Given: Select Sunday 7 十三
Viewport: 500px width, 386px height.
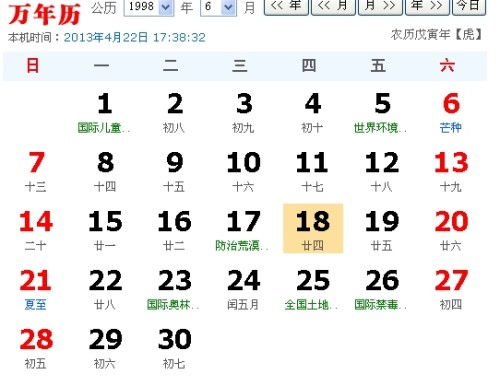Looking at the screenshot, I should [36, 172].
